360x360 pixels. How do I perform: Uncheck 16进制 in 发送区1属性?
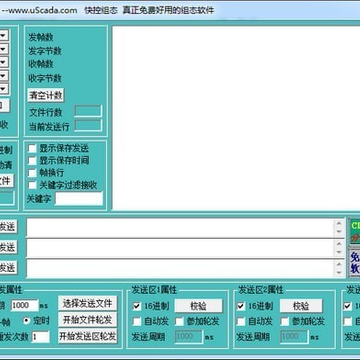[x=137, y=306]
